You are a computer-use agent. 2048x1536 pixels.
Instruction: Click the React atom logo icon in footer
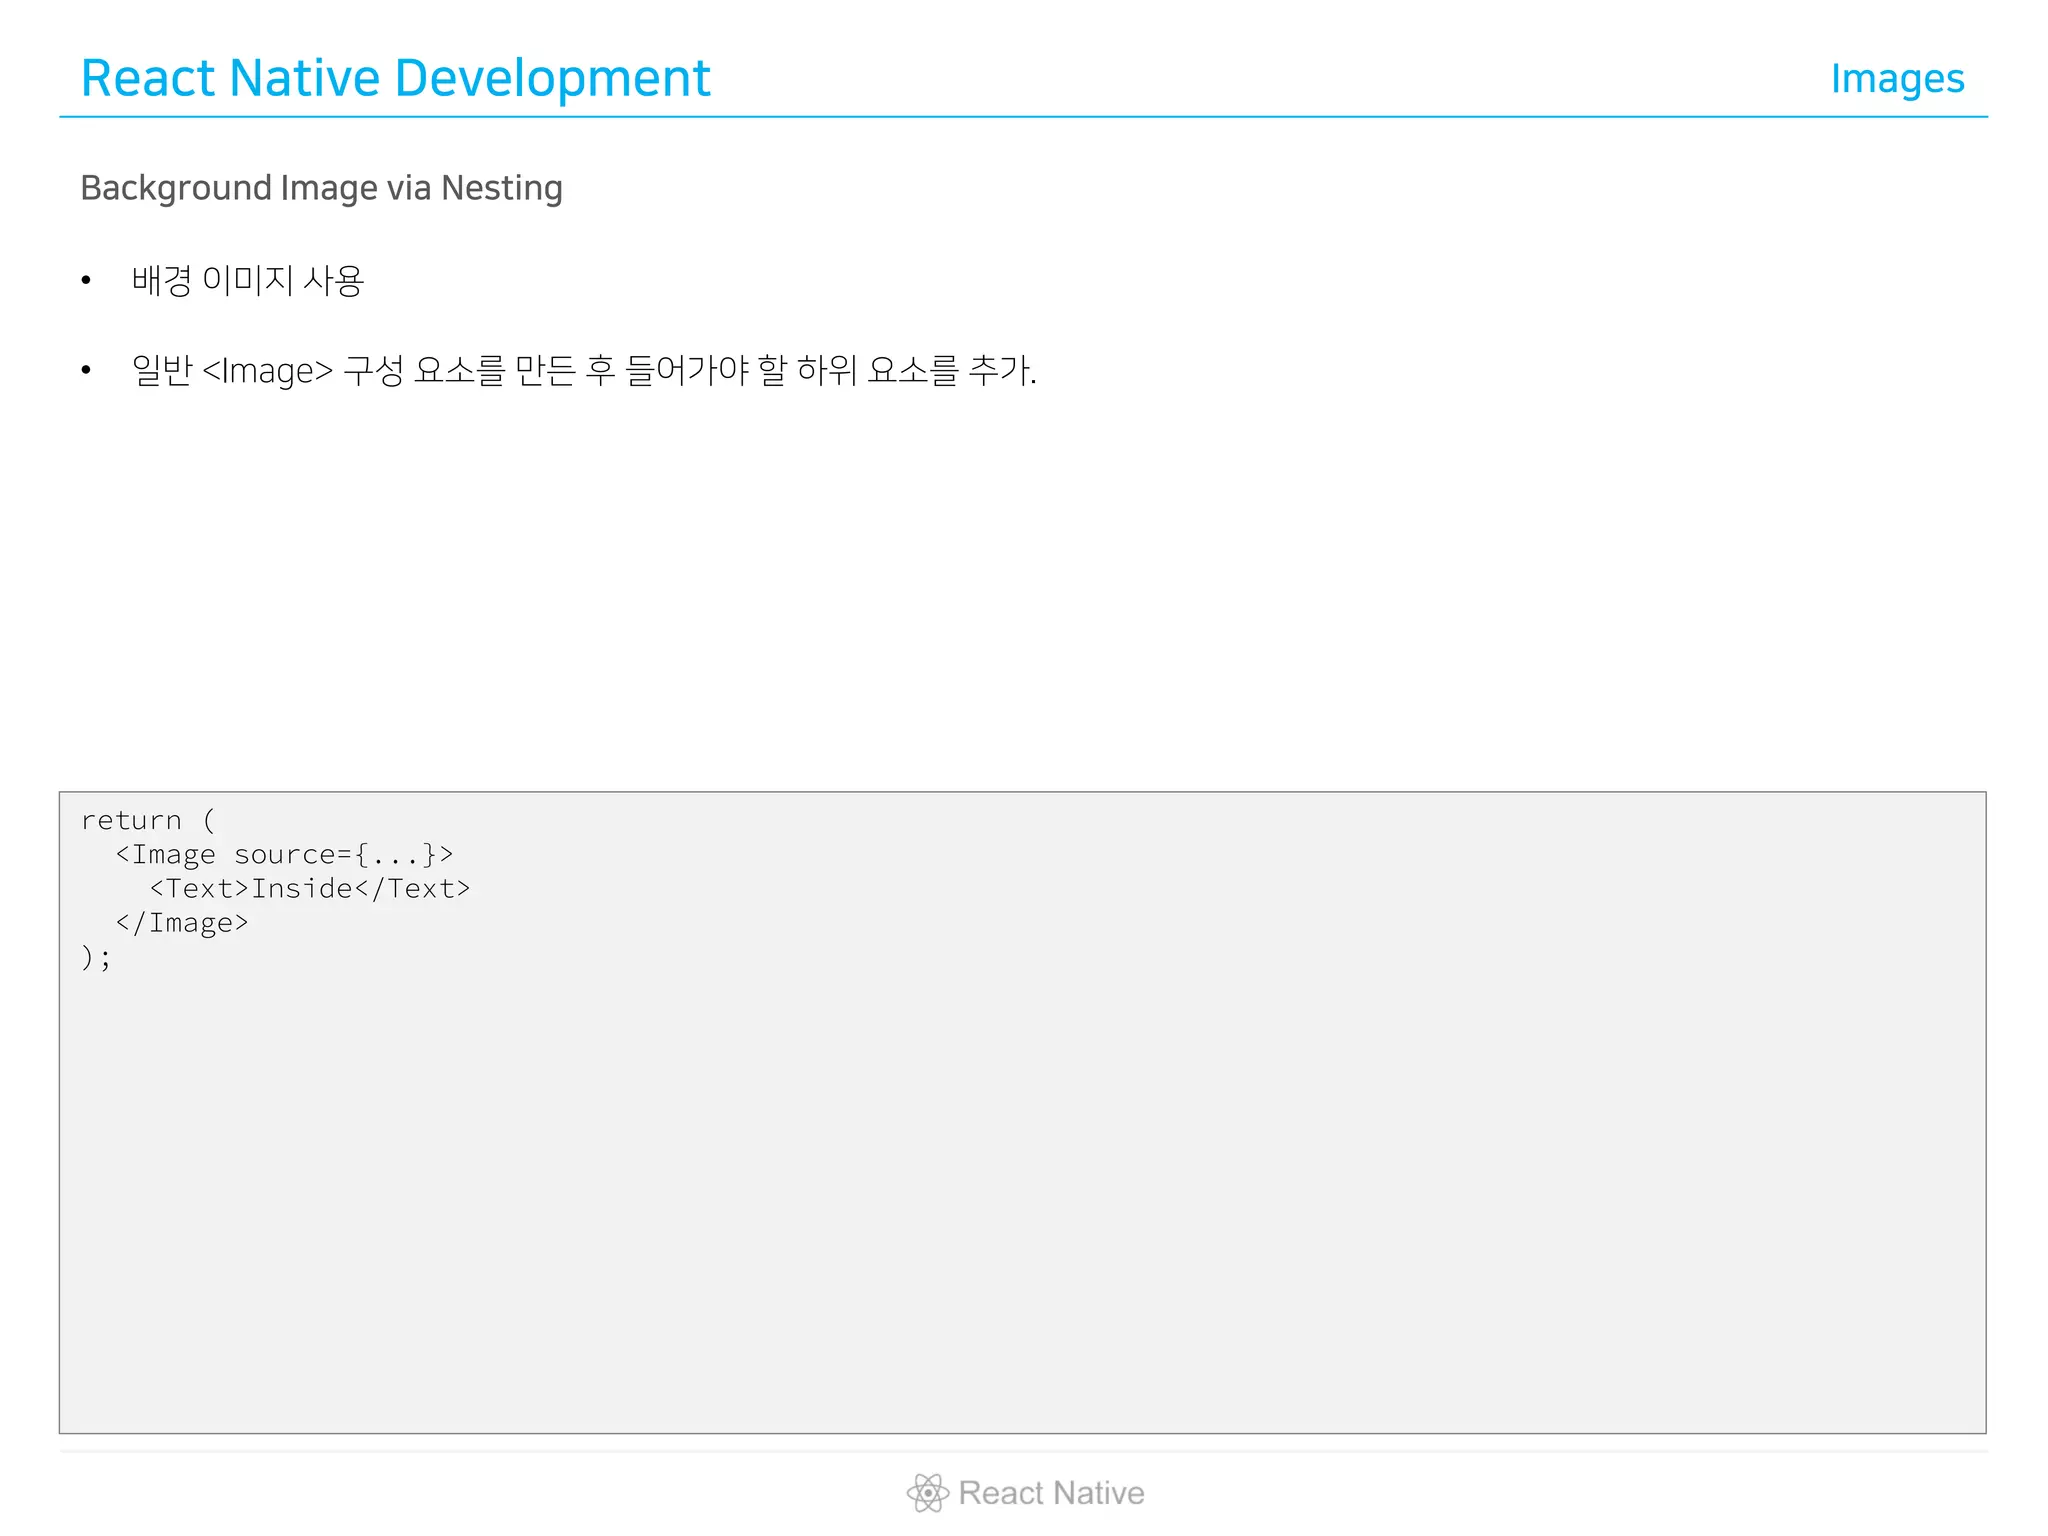(928, 1493)
